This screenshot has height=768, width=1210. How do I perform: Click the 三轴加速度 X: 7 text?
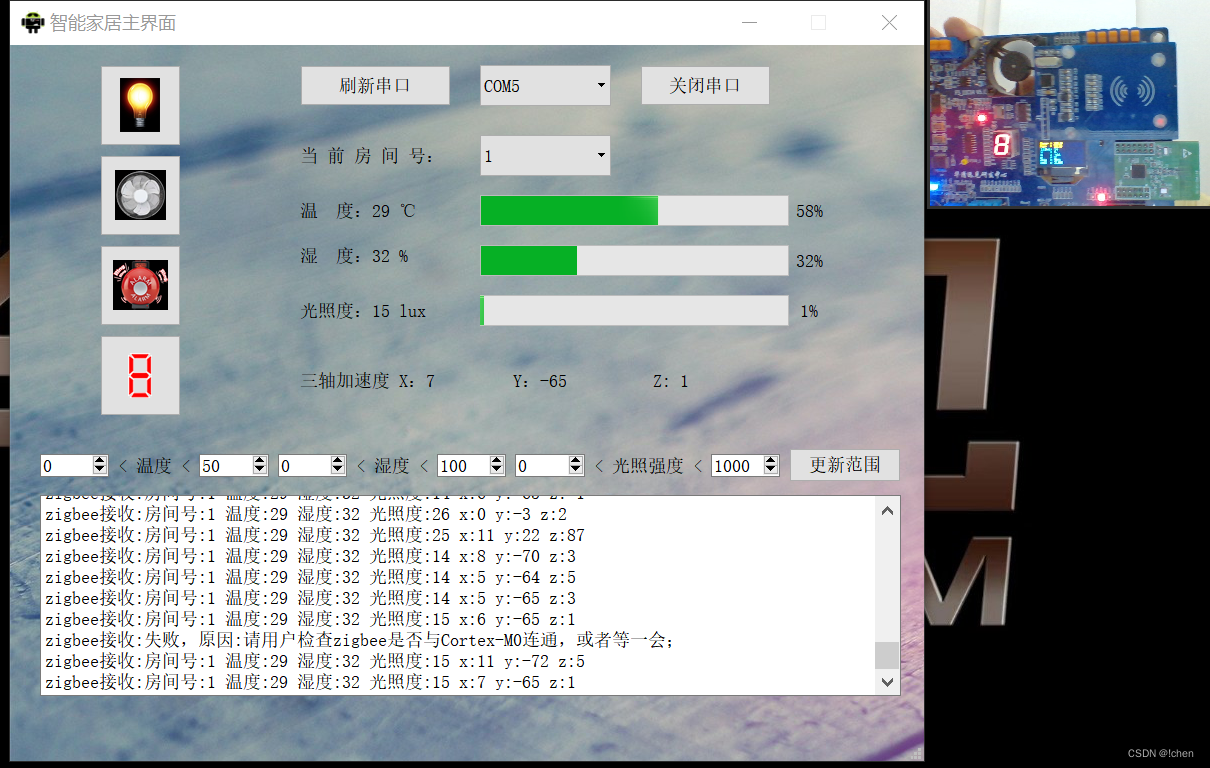pyautogui.click(x=368, y=381)
